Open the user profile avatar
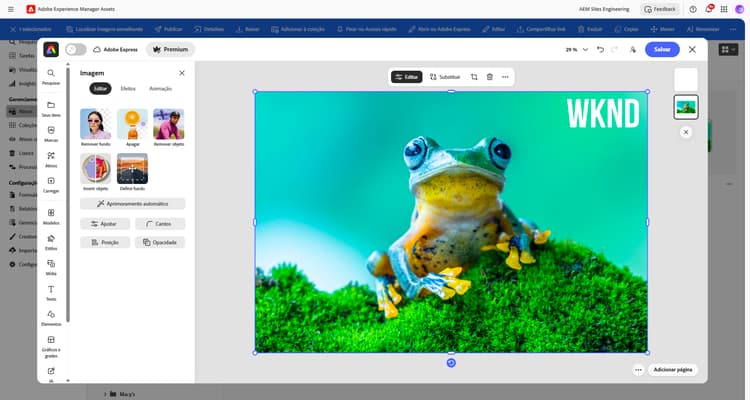Image resolution: width=750 pixels, height=400 pixels. pos(739,9)
